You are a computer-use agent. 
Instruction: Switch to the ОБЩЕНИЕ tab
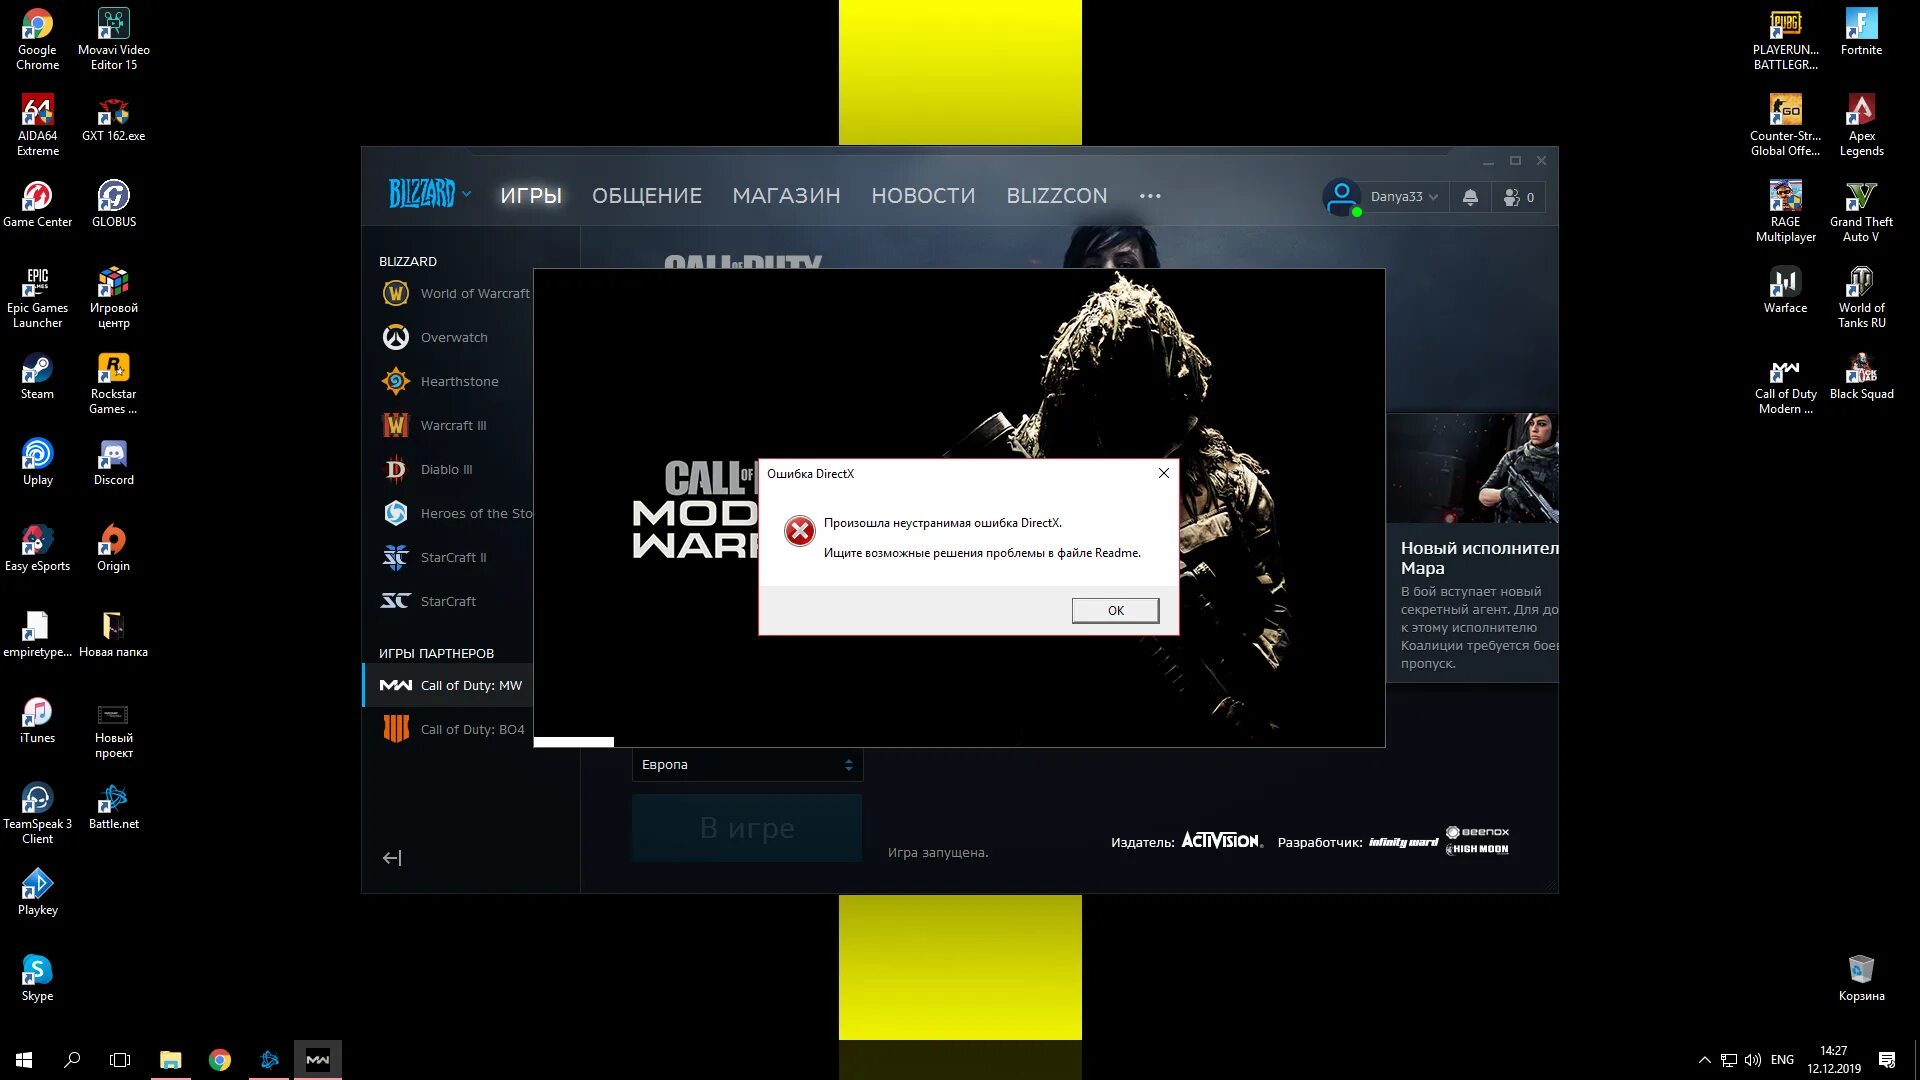[x=647, y=196]
